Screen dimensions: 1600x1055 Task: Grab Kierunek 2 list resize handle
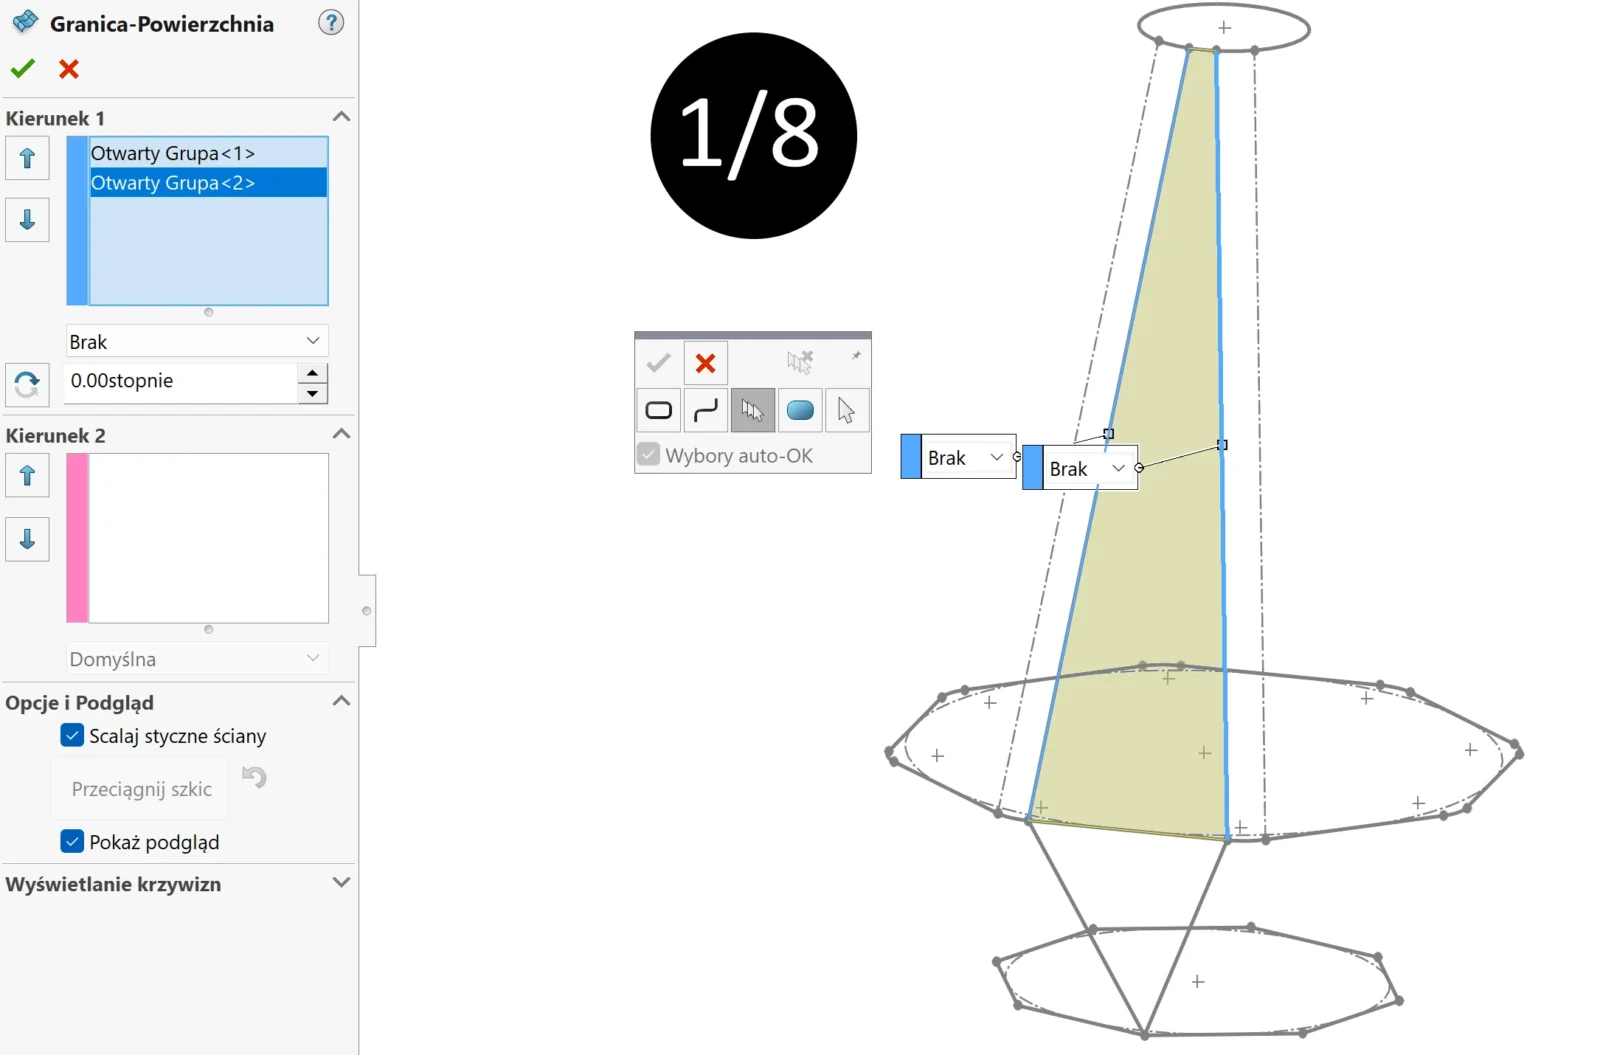click(208, 629)
